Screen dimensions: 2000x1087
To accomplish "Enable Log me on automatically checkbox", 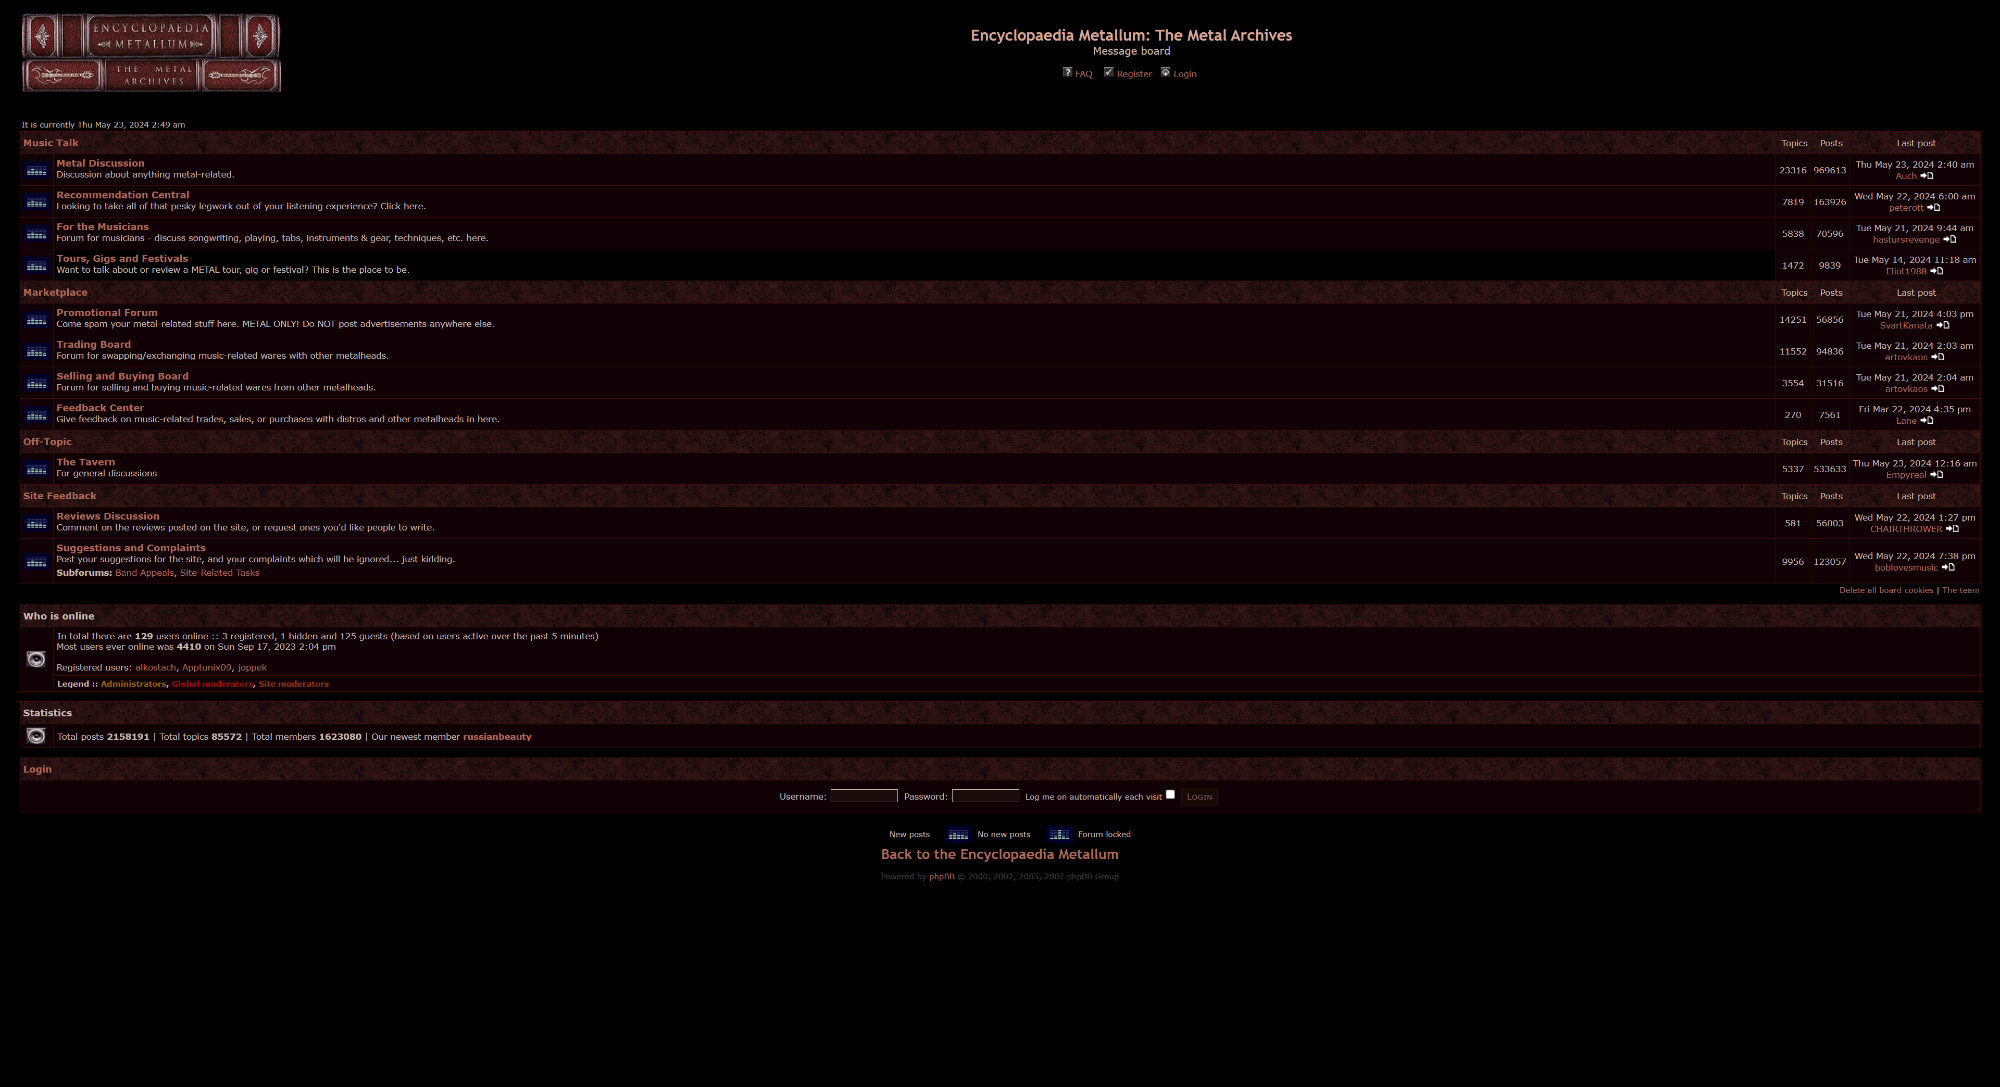I will pyautogui.click(x=1170, y=795).
